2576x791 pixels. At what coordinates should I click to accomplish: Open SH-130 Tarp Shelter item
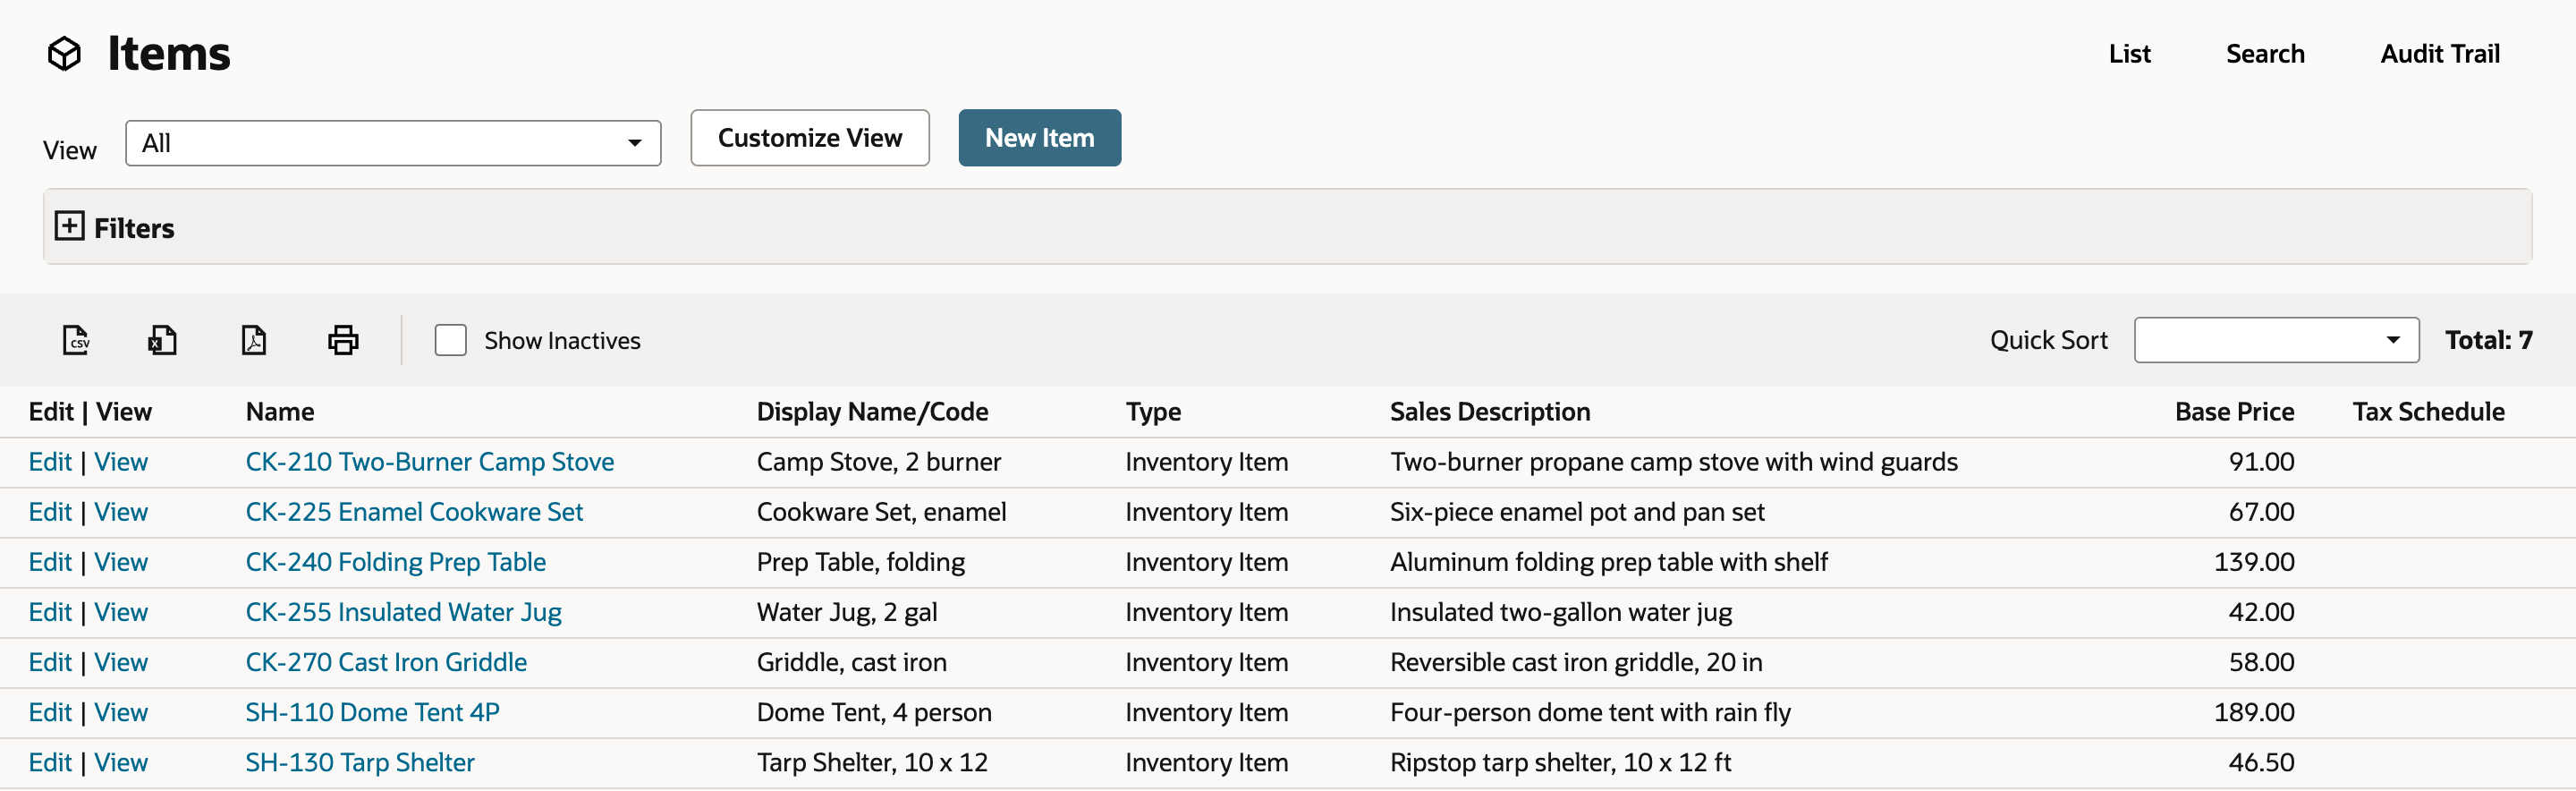point(360,762)
